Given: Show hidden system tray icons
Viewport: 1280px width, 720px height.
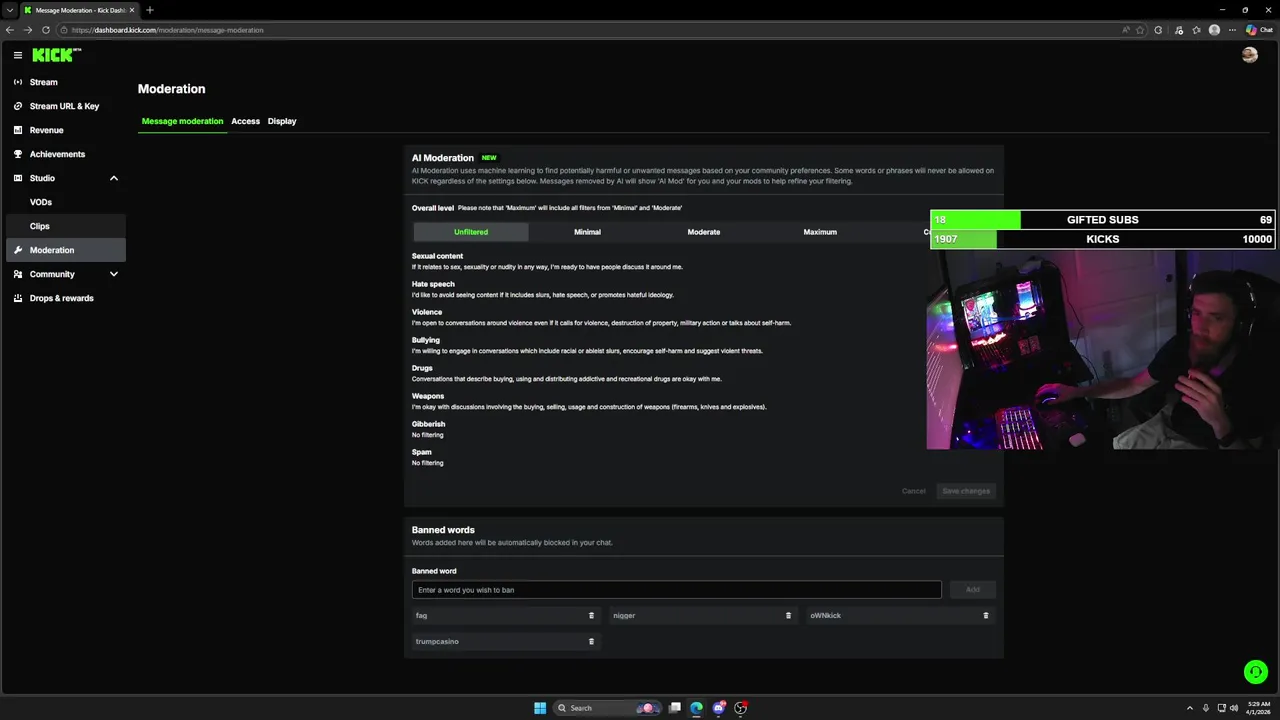Looking at the screenshot, I should point(1189,708).
